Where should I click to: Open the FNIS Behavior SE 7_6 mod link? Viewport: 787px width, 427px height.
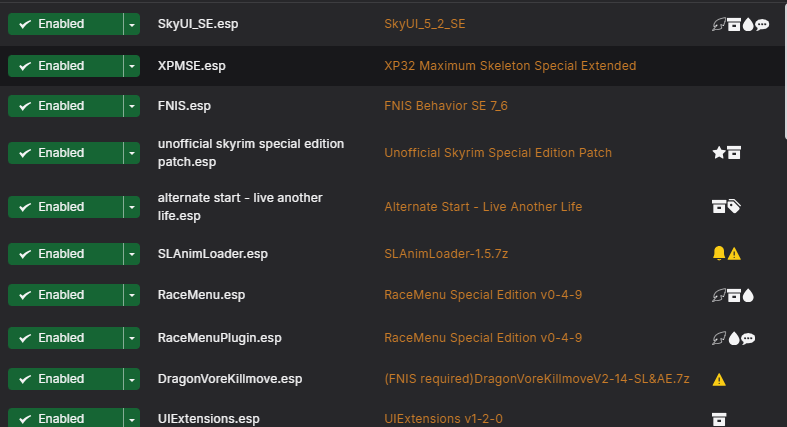click(446, 106)
